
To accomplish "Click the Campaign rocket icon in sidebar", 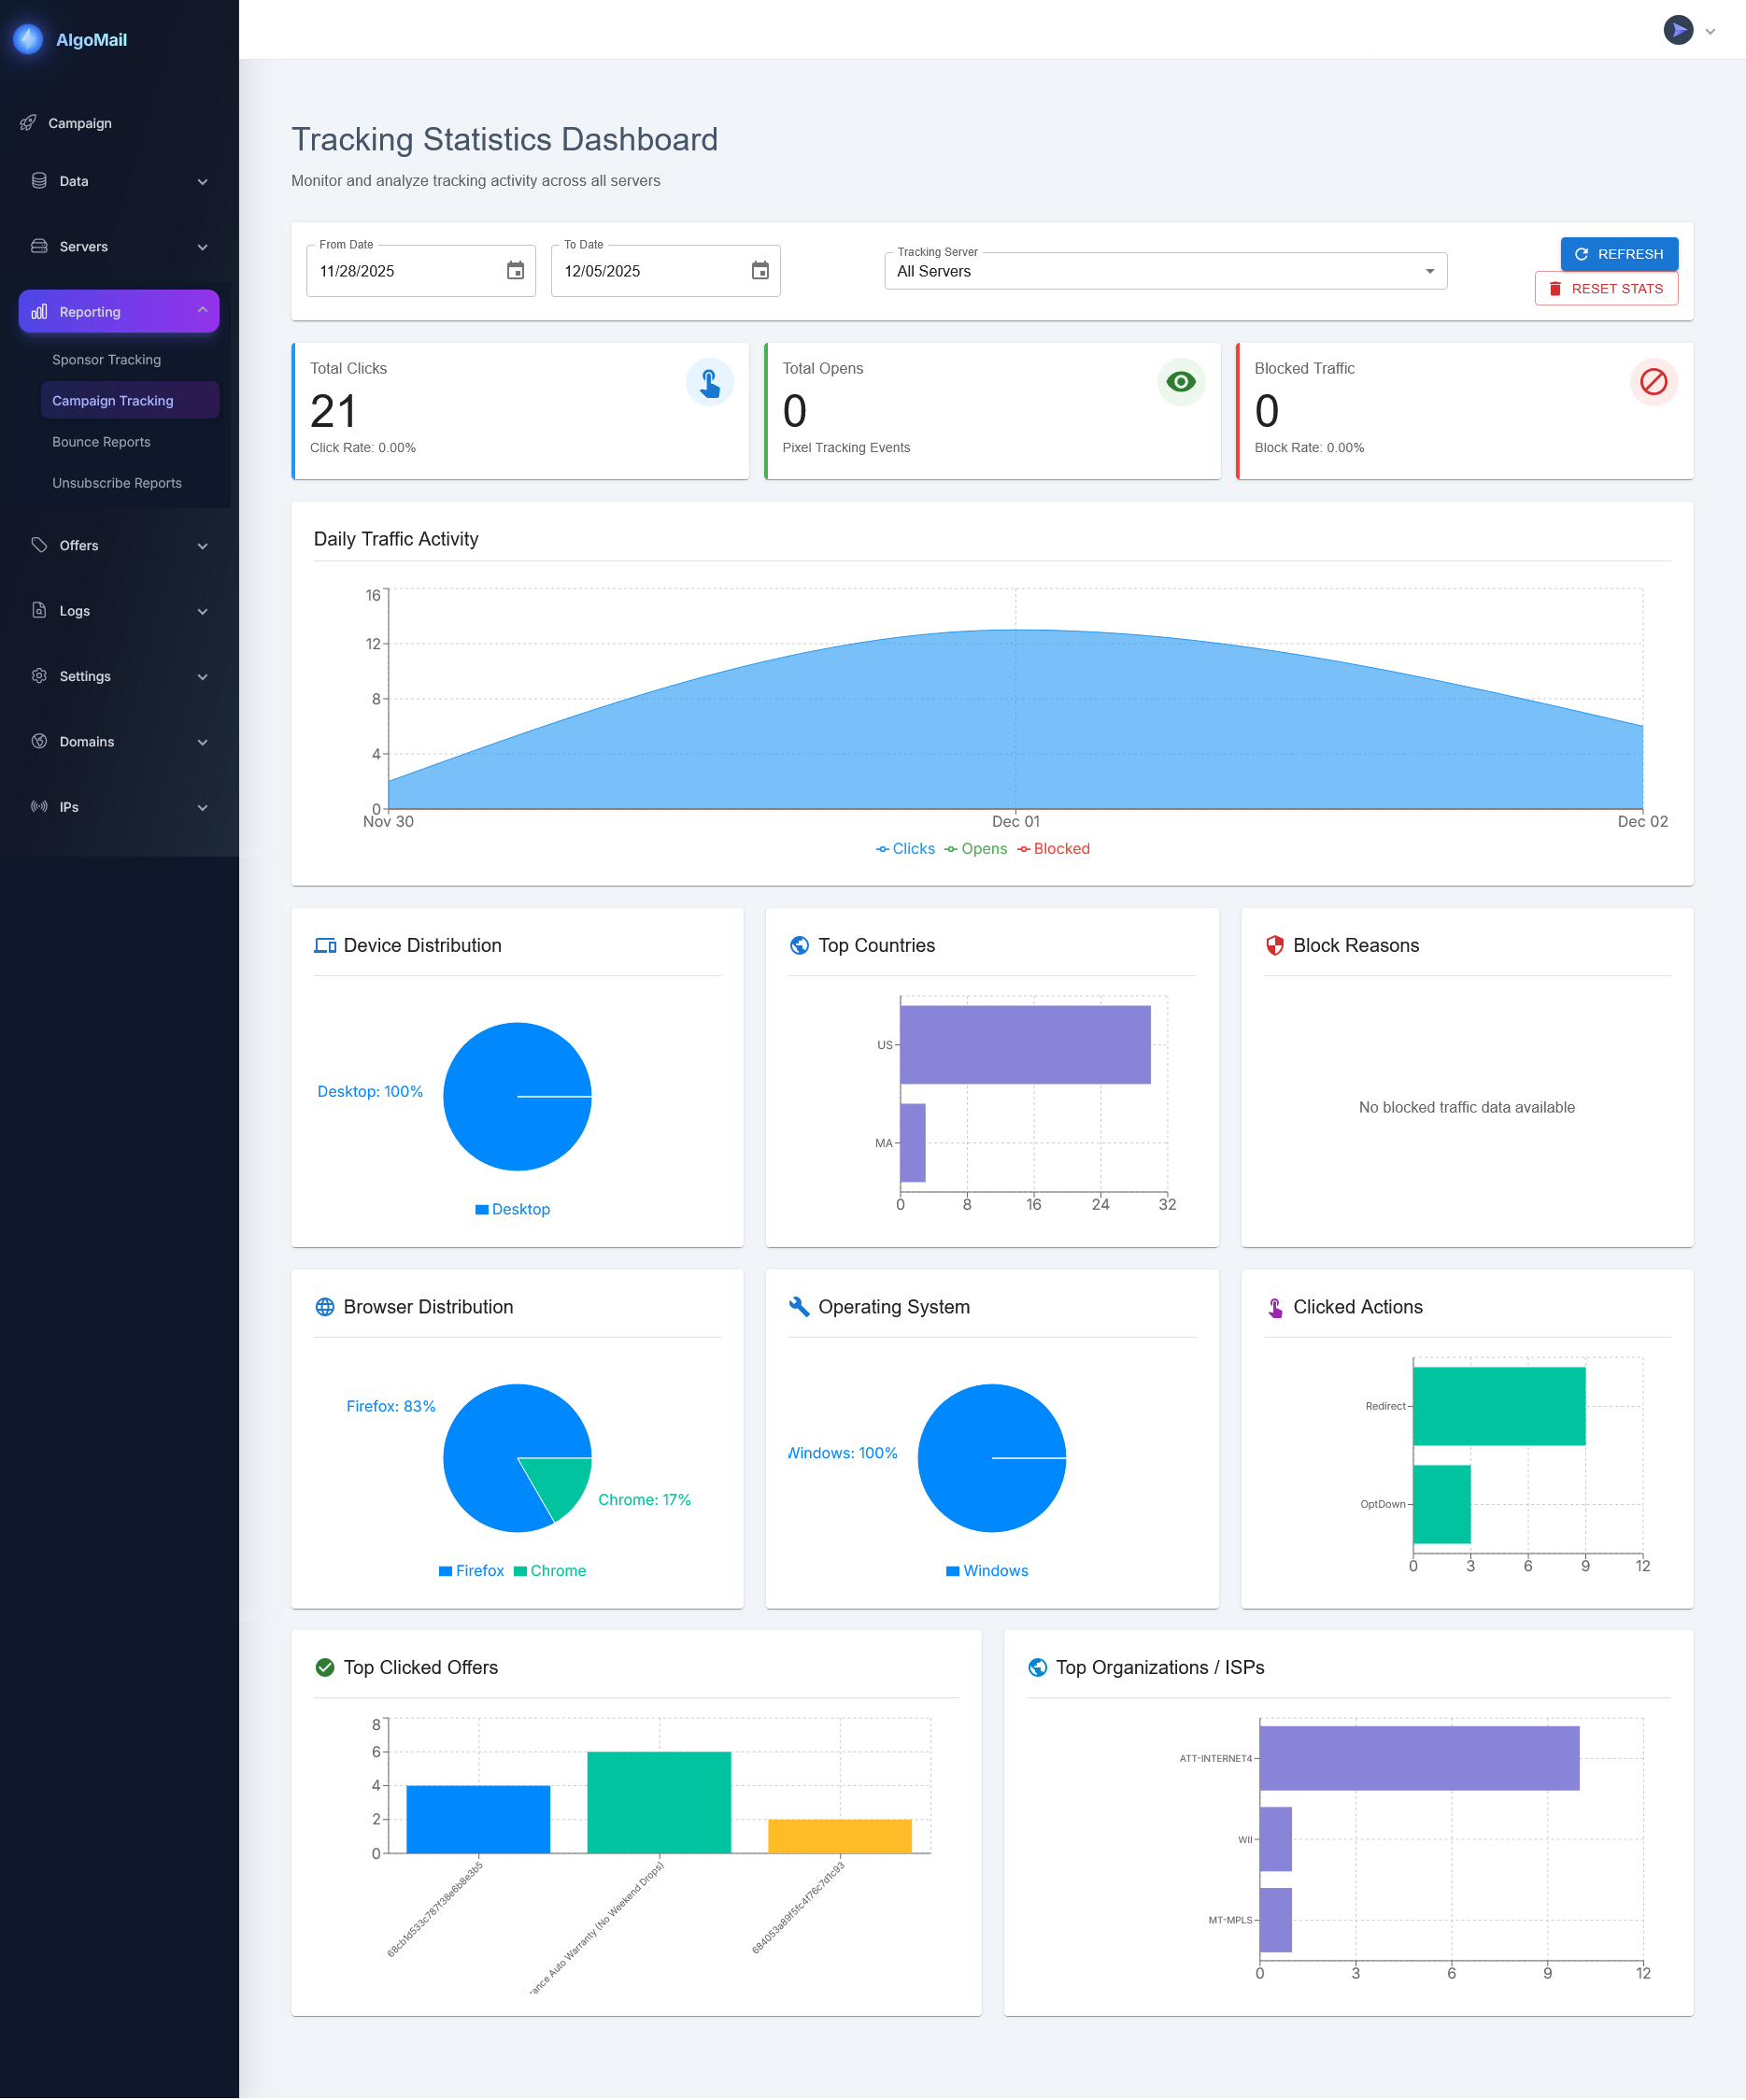I will tap(29, 122).
